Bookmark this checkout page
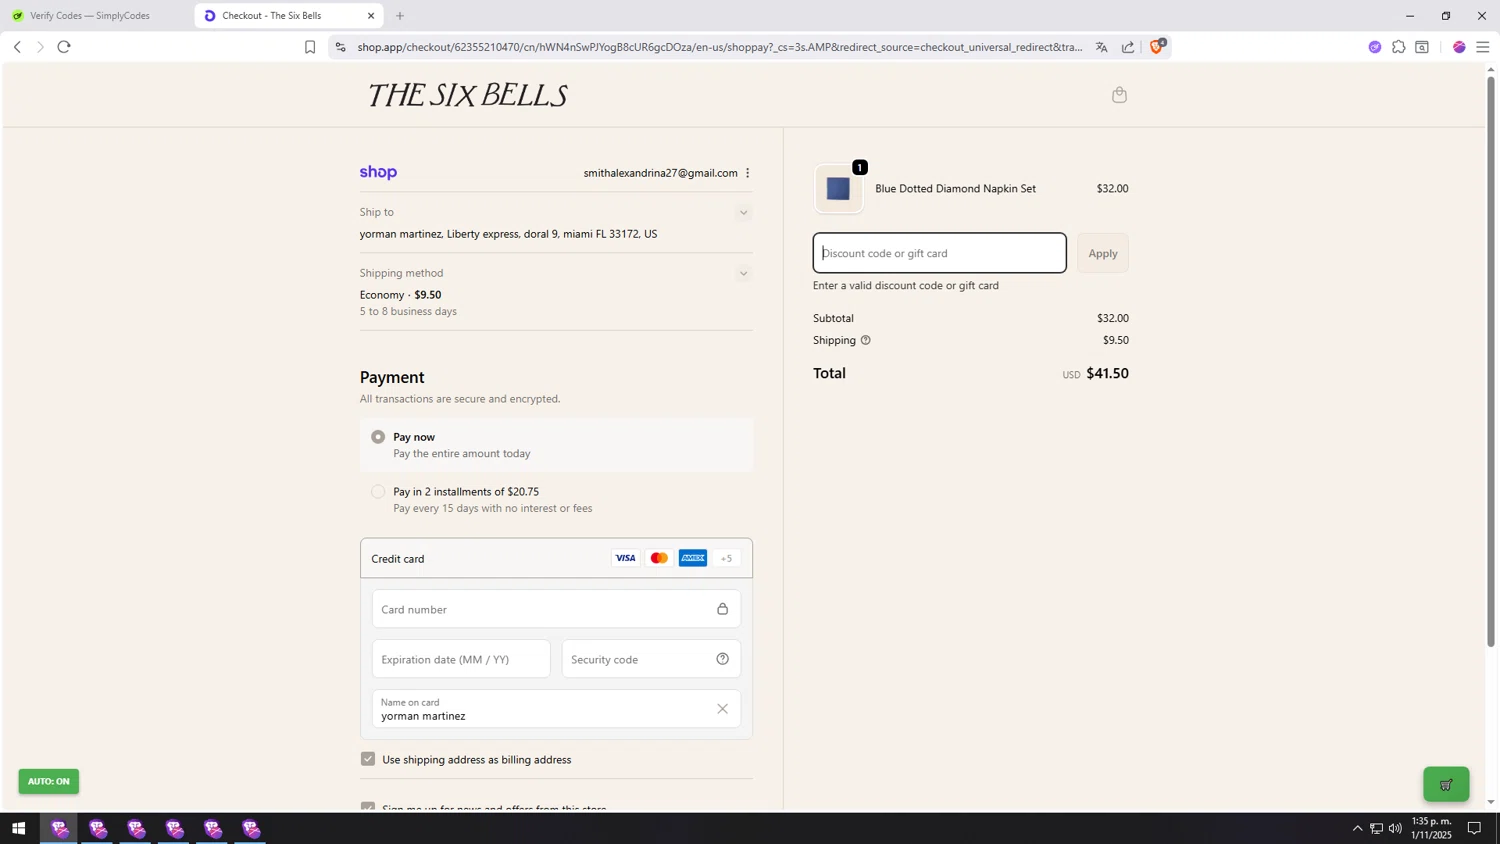 pyautogui.click(x=310, y=47)
